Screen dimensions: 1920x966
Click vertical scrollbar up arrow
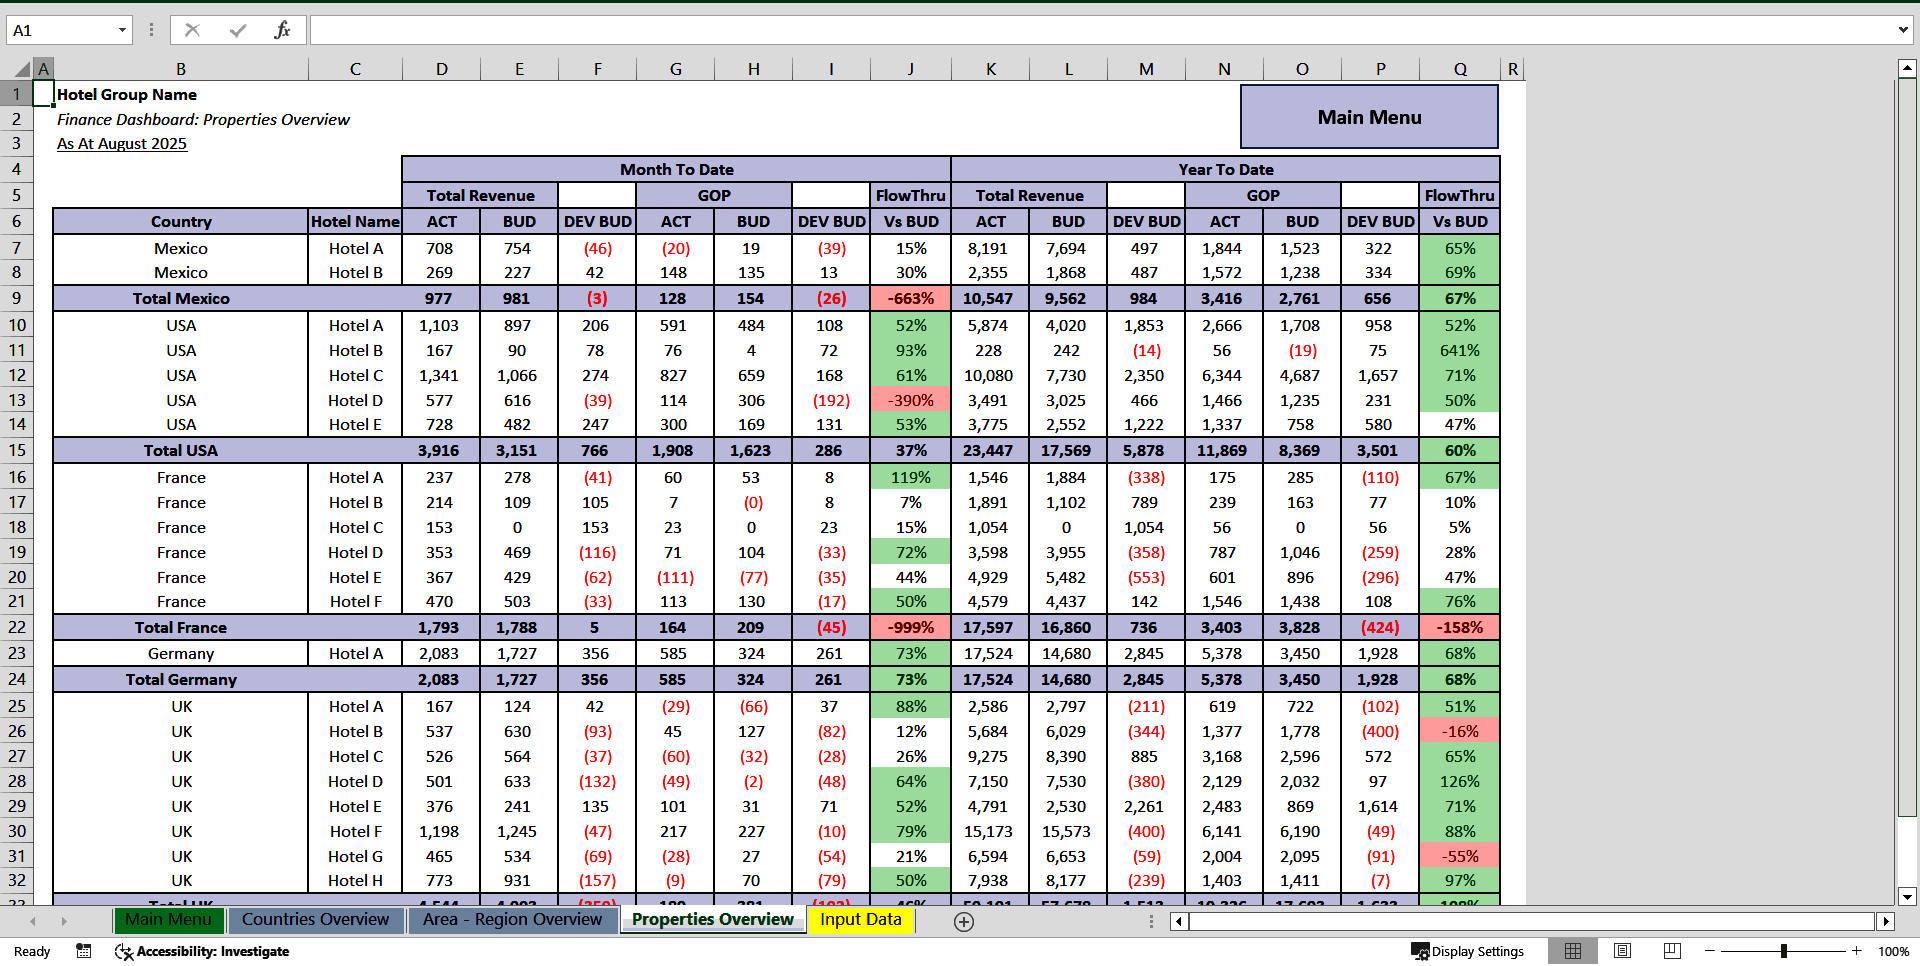point(1907,69)
